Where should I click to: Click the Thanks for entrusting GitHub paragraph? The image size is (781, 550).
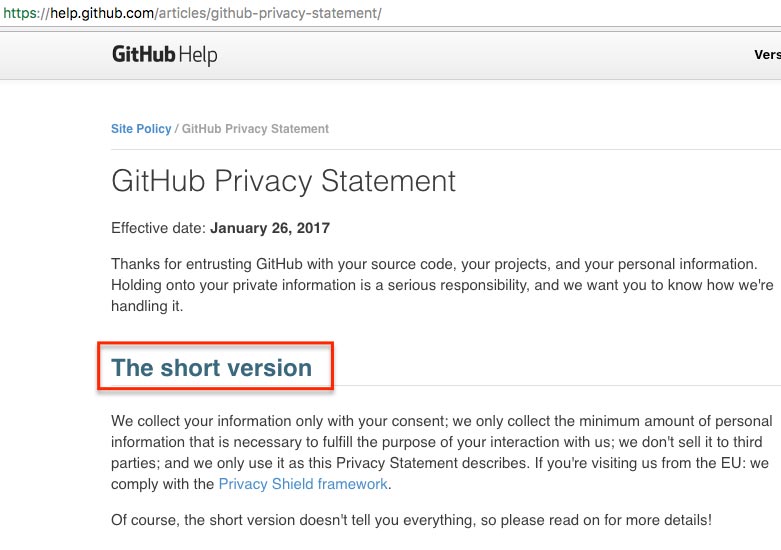tap(442, 285)
